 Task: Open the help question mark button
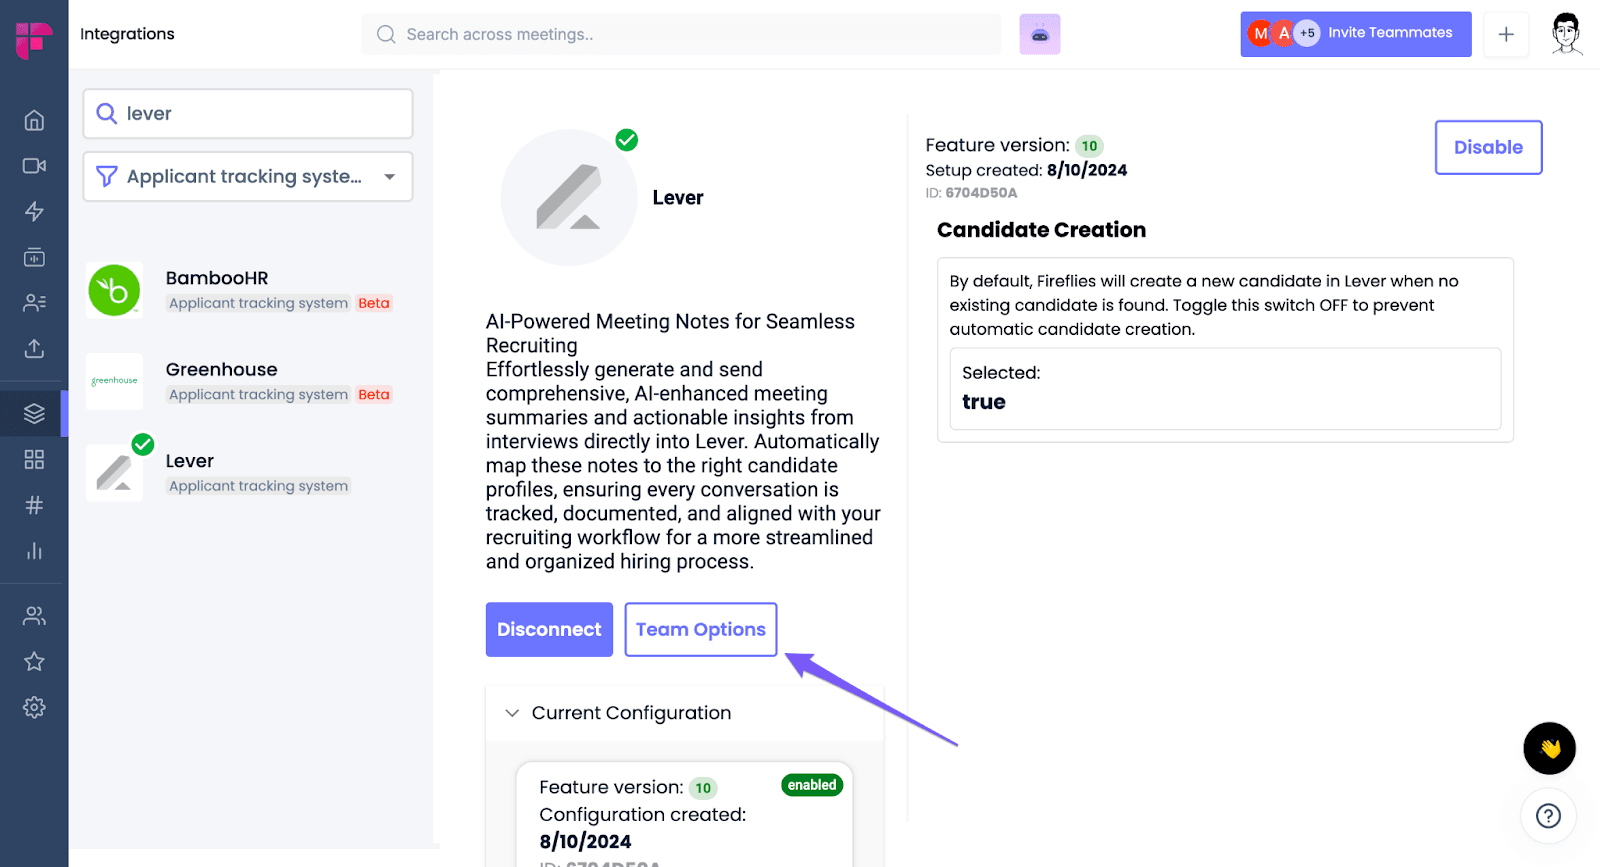point(1548,816)
